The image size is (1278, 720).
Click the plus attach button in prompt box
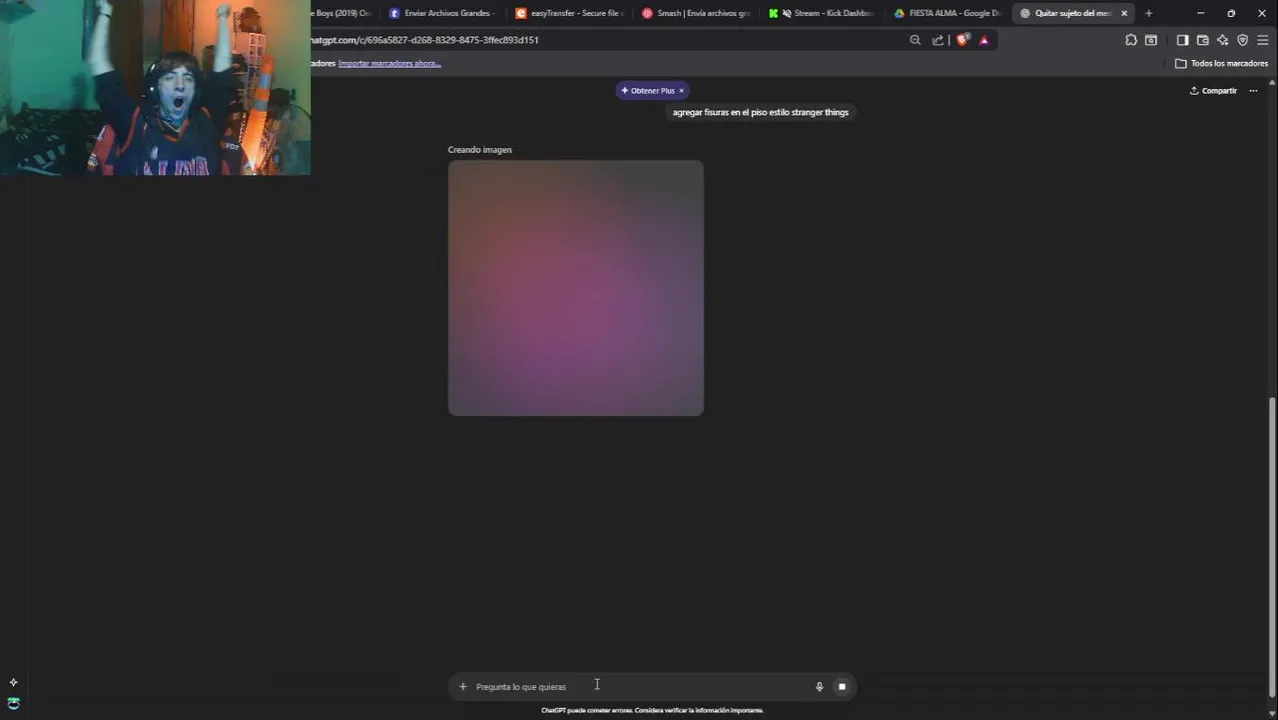click(x=462, y=686)
